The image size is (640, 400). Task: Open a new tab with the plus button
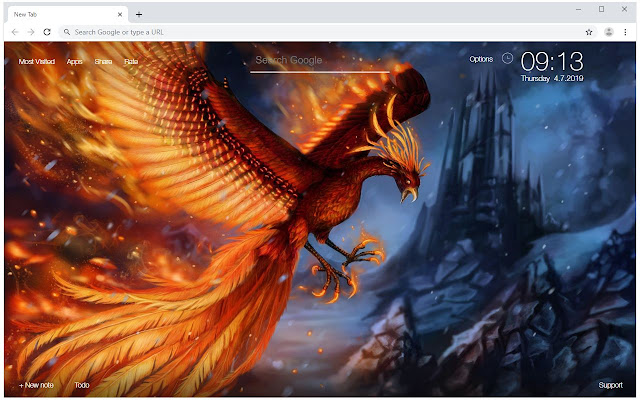[x=139, y=14]
